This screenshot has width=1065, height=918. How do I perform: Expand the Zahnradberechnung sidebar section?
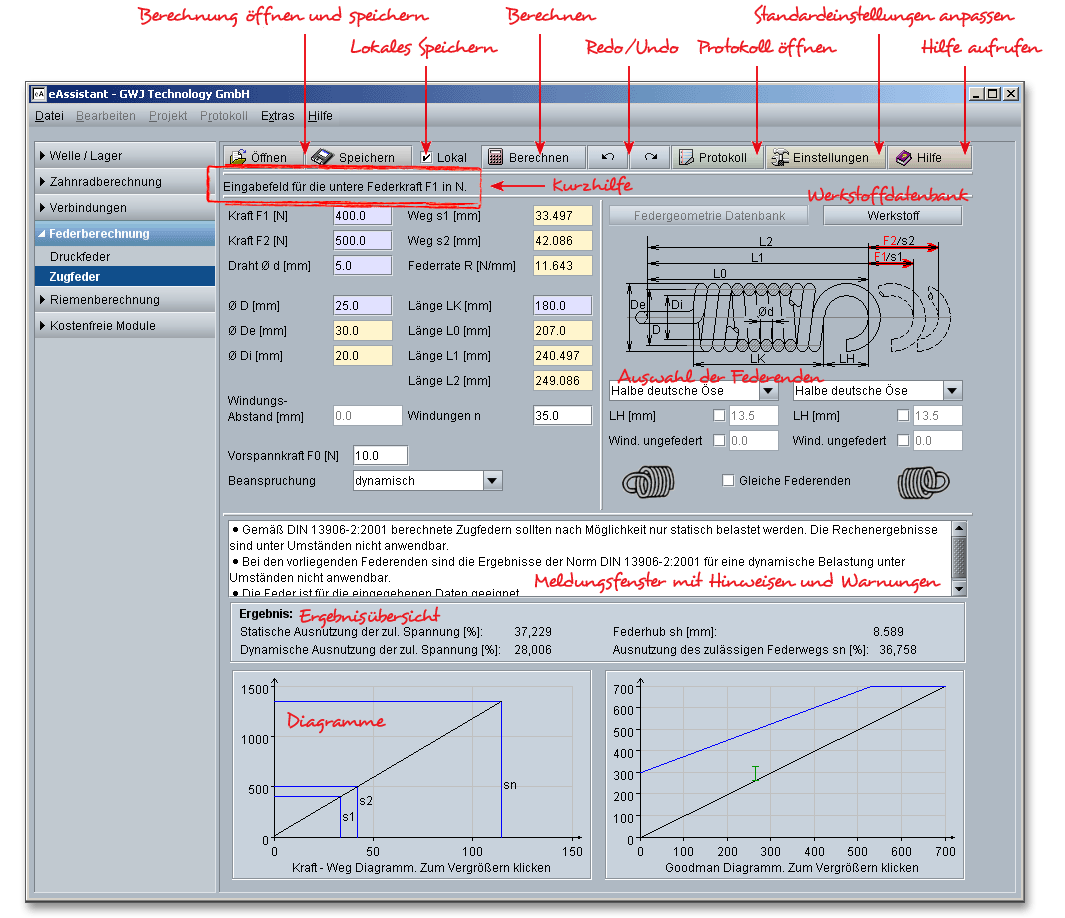[105, 182]
